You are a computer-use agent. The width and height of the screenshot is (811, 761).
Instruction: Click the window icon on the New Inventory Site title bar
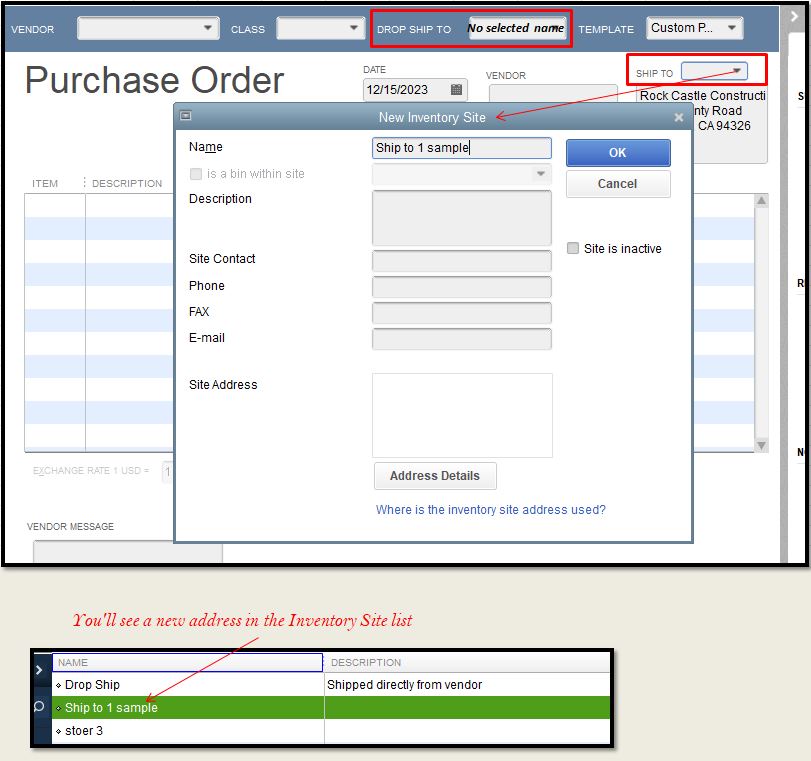(184, 117)
